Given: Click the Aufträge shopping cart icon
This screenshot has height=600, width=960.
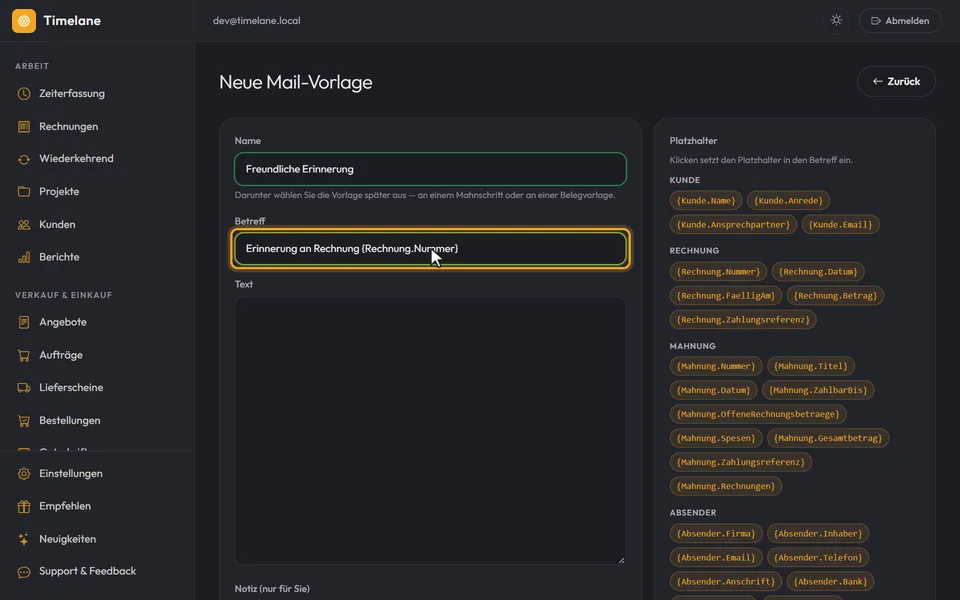Looking at the screenshot, I should coord(24,355).
